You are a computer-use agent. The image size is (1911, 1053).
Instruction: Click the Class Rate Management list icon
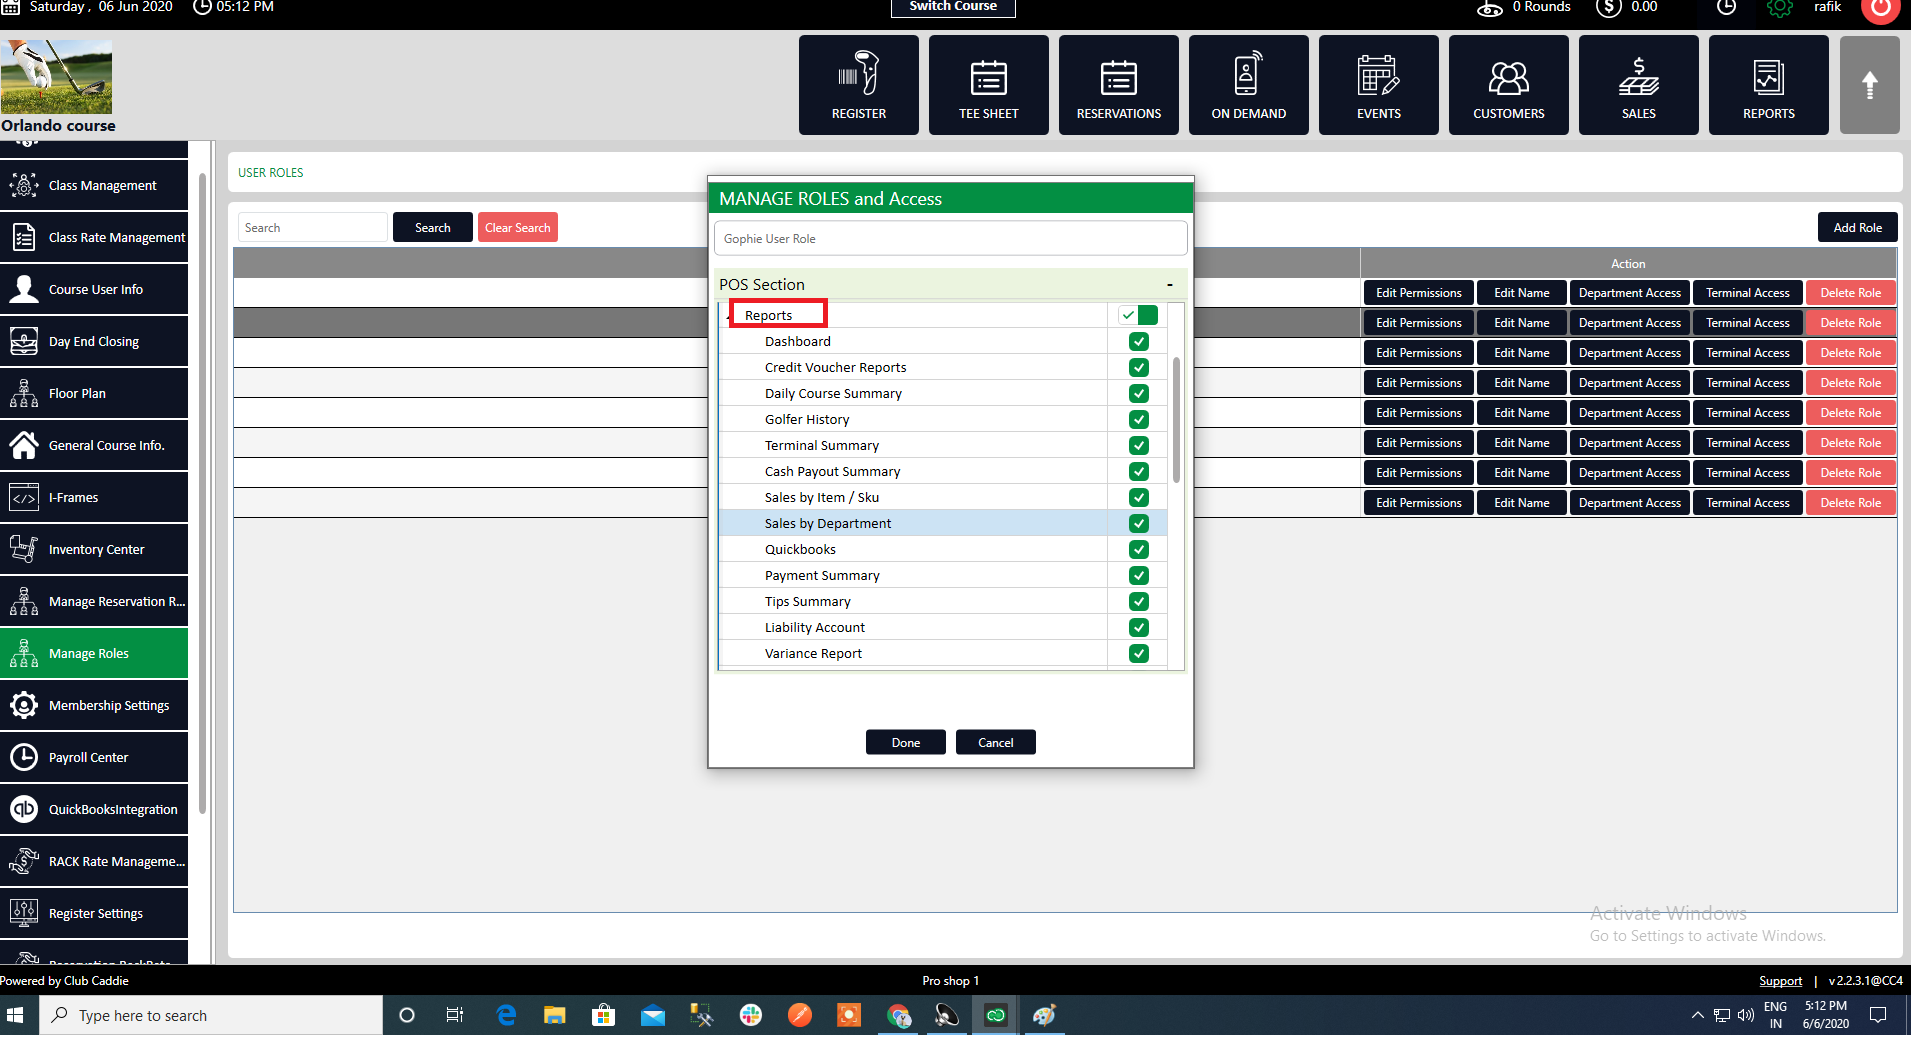point(24,237)
